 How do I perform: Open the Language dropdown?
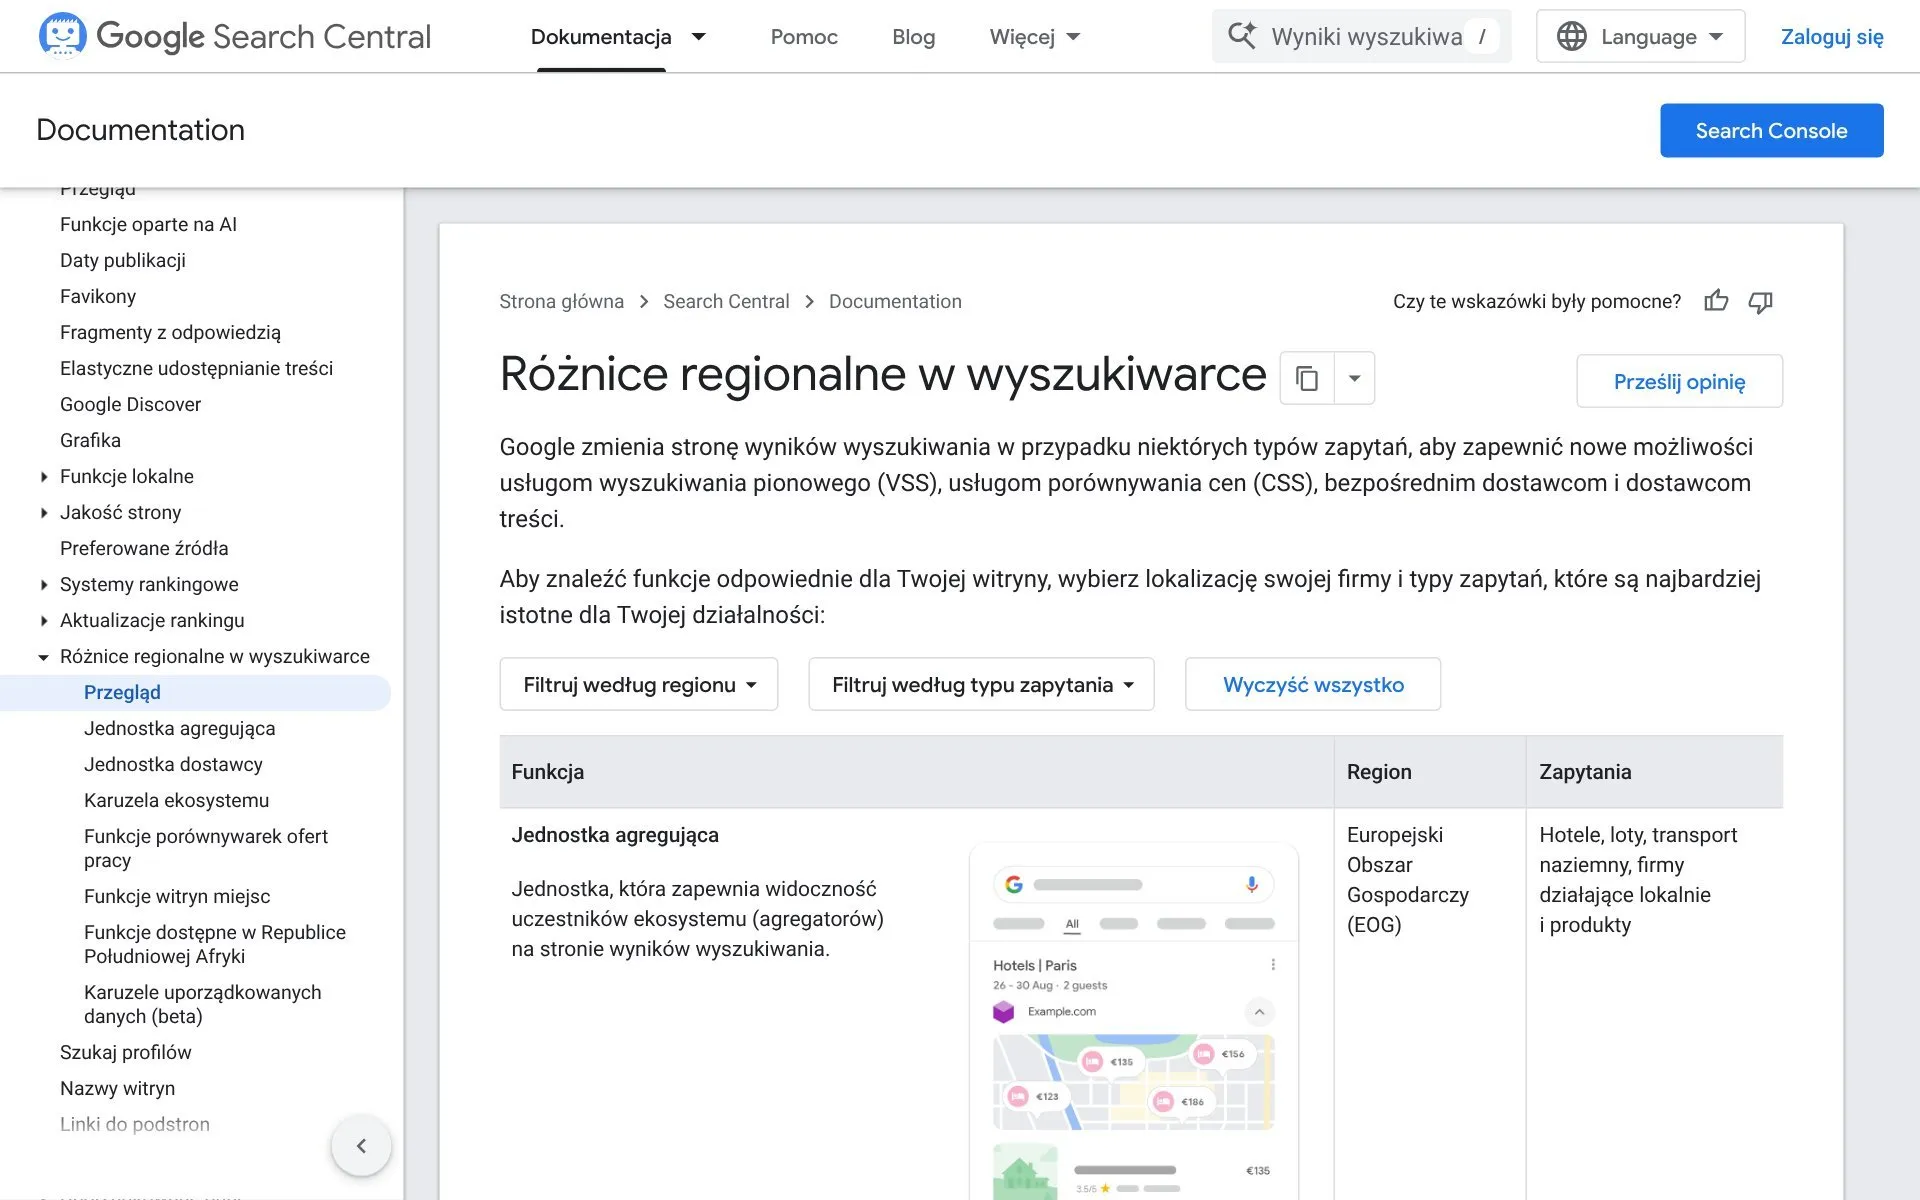coord(1640,36)
